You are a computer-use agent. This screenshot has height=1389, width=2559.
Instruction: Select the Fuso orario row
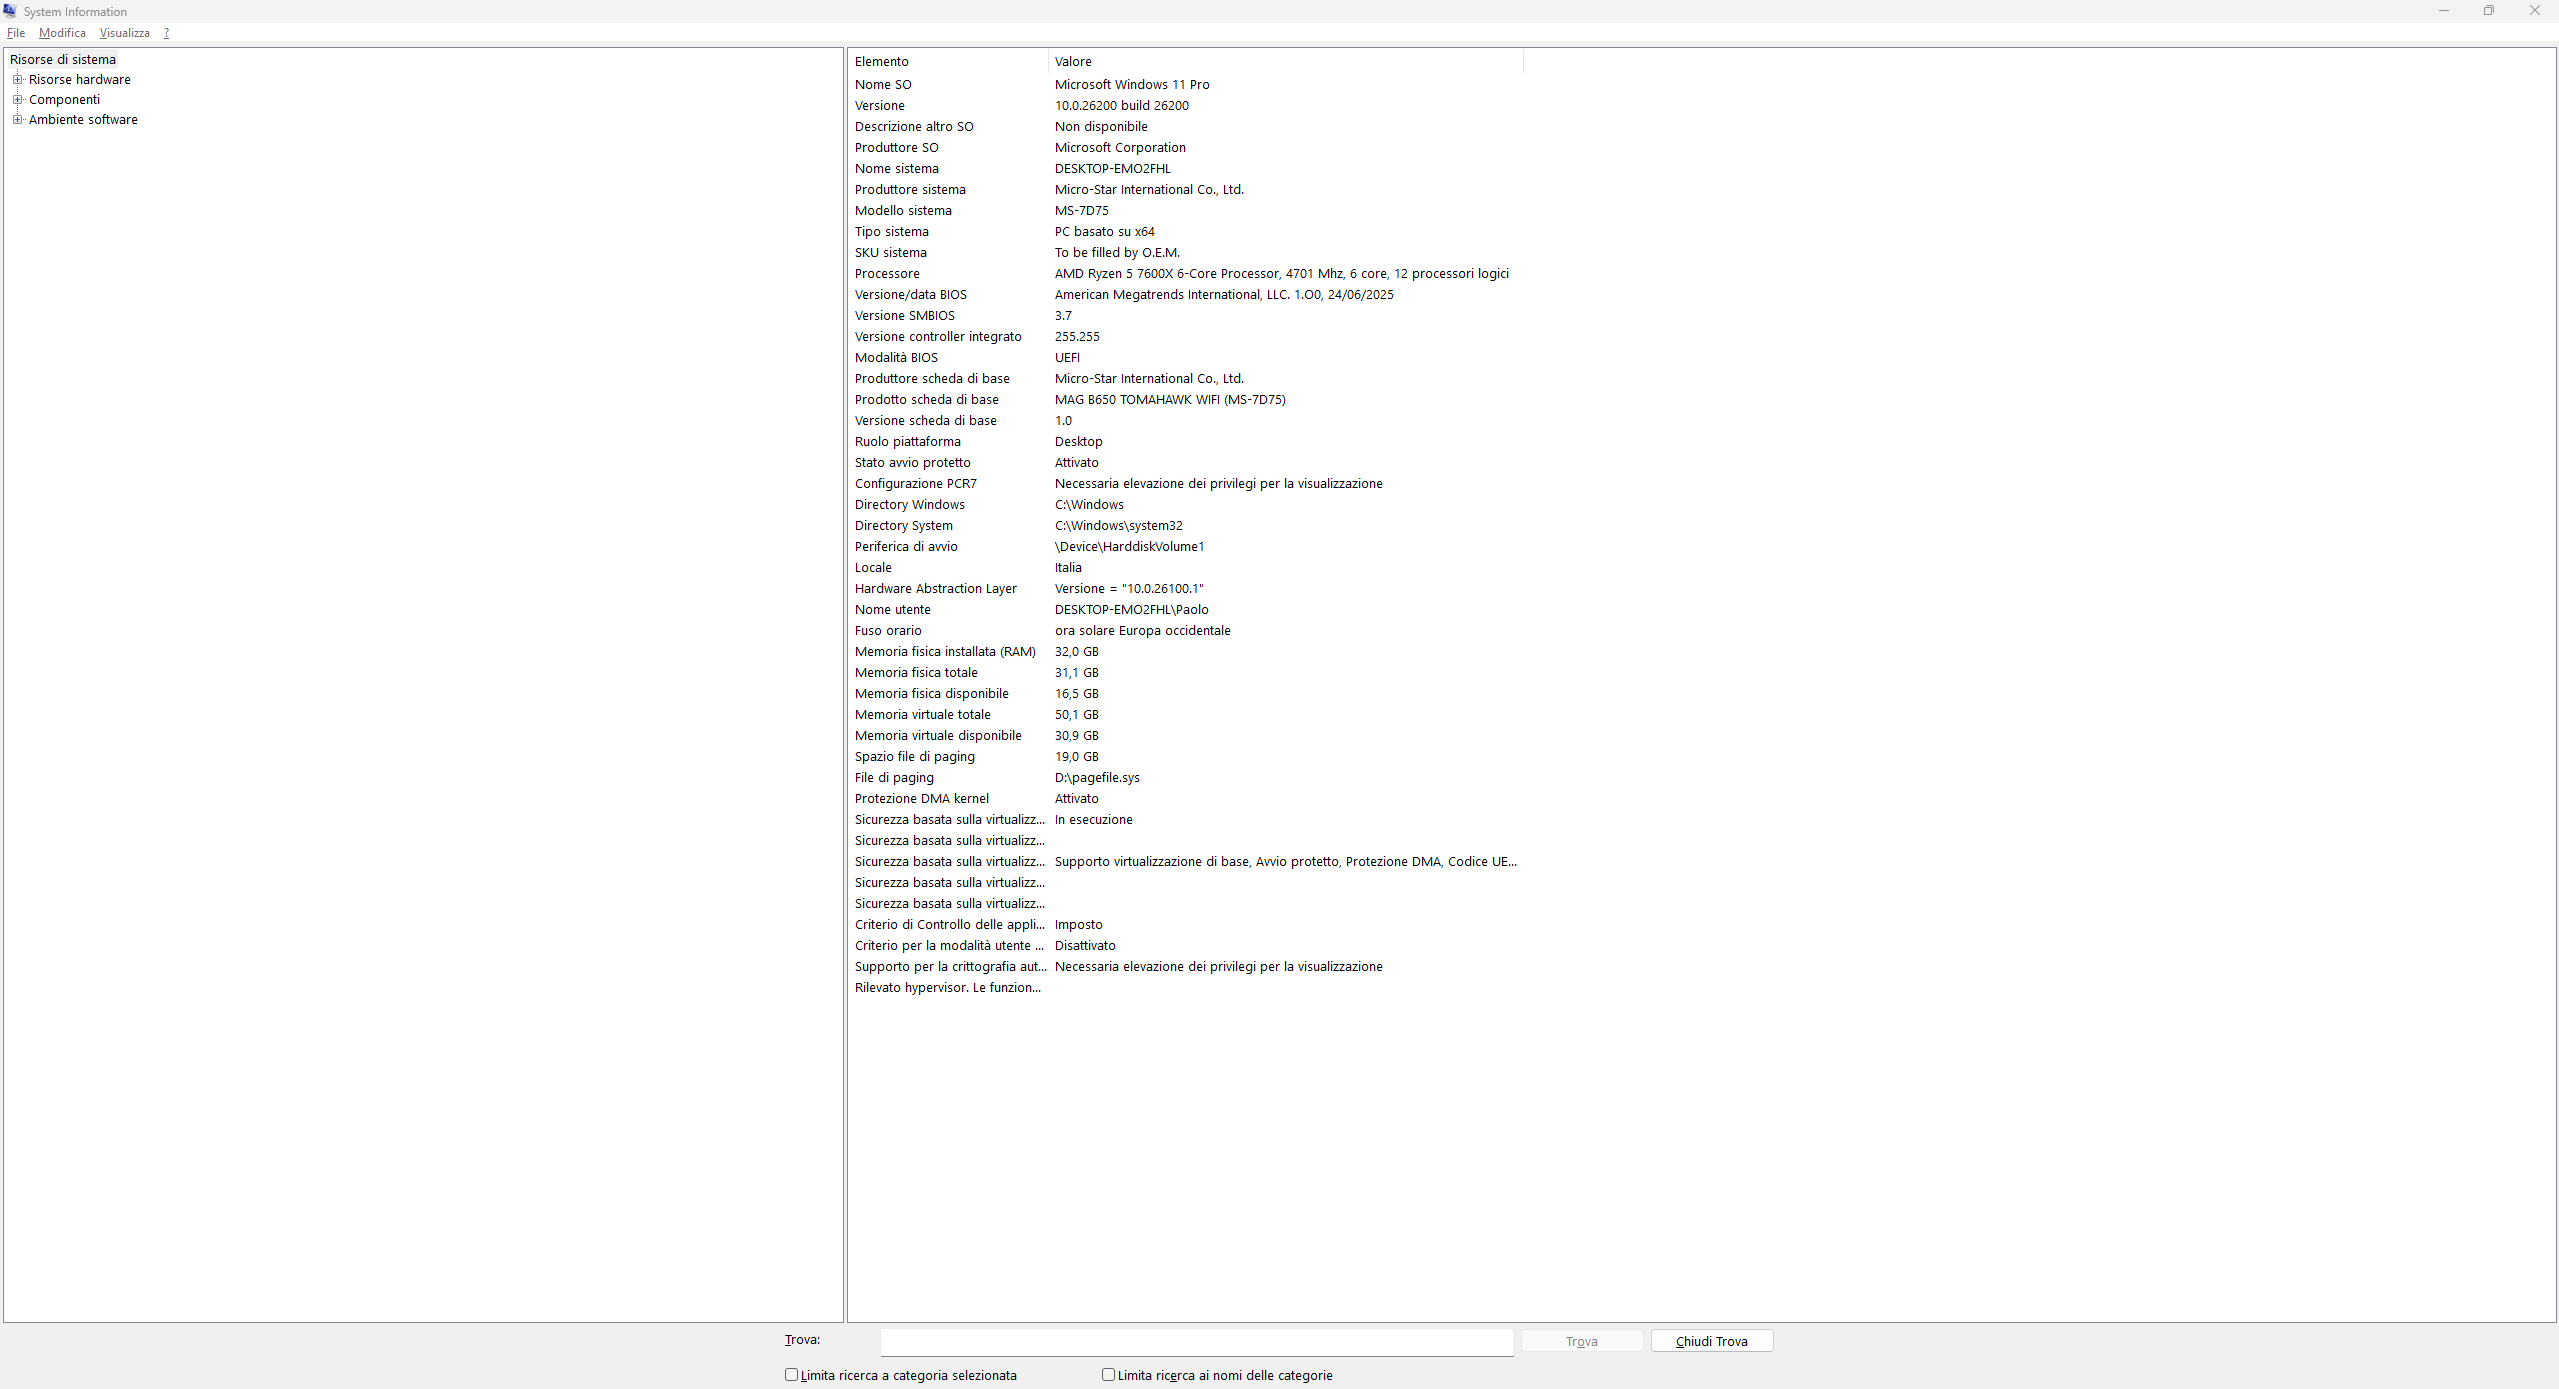coord(1186,631)
